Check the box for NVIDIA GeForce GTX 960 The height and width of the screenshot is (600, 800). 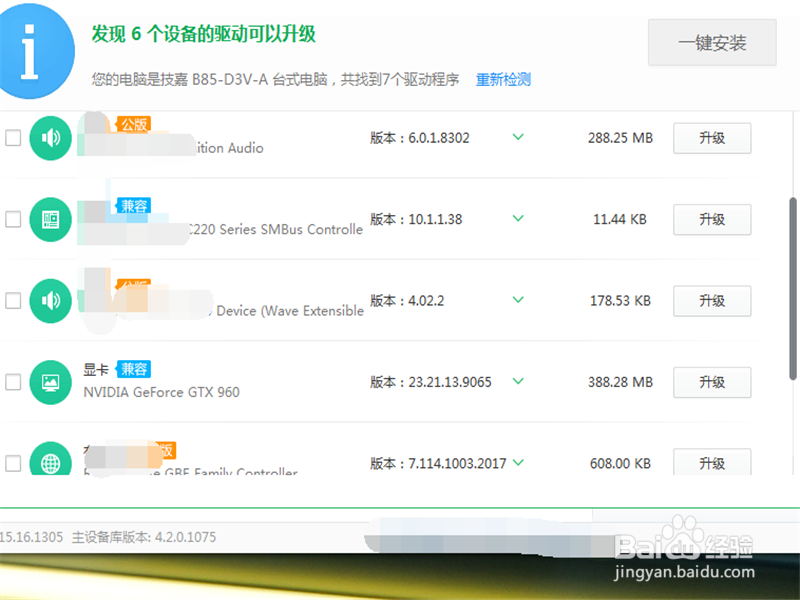(x=13, y=382)
